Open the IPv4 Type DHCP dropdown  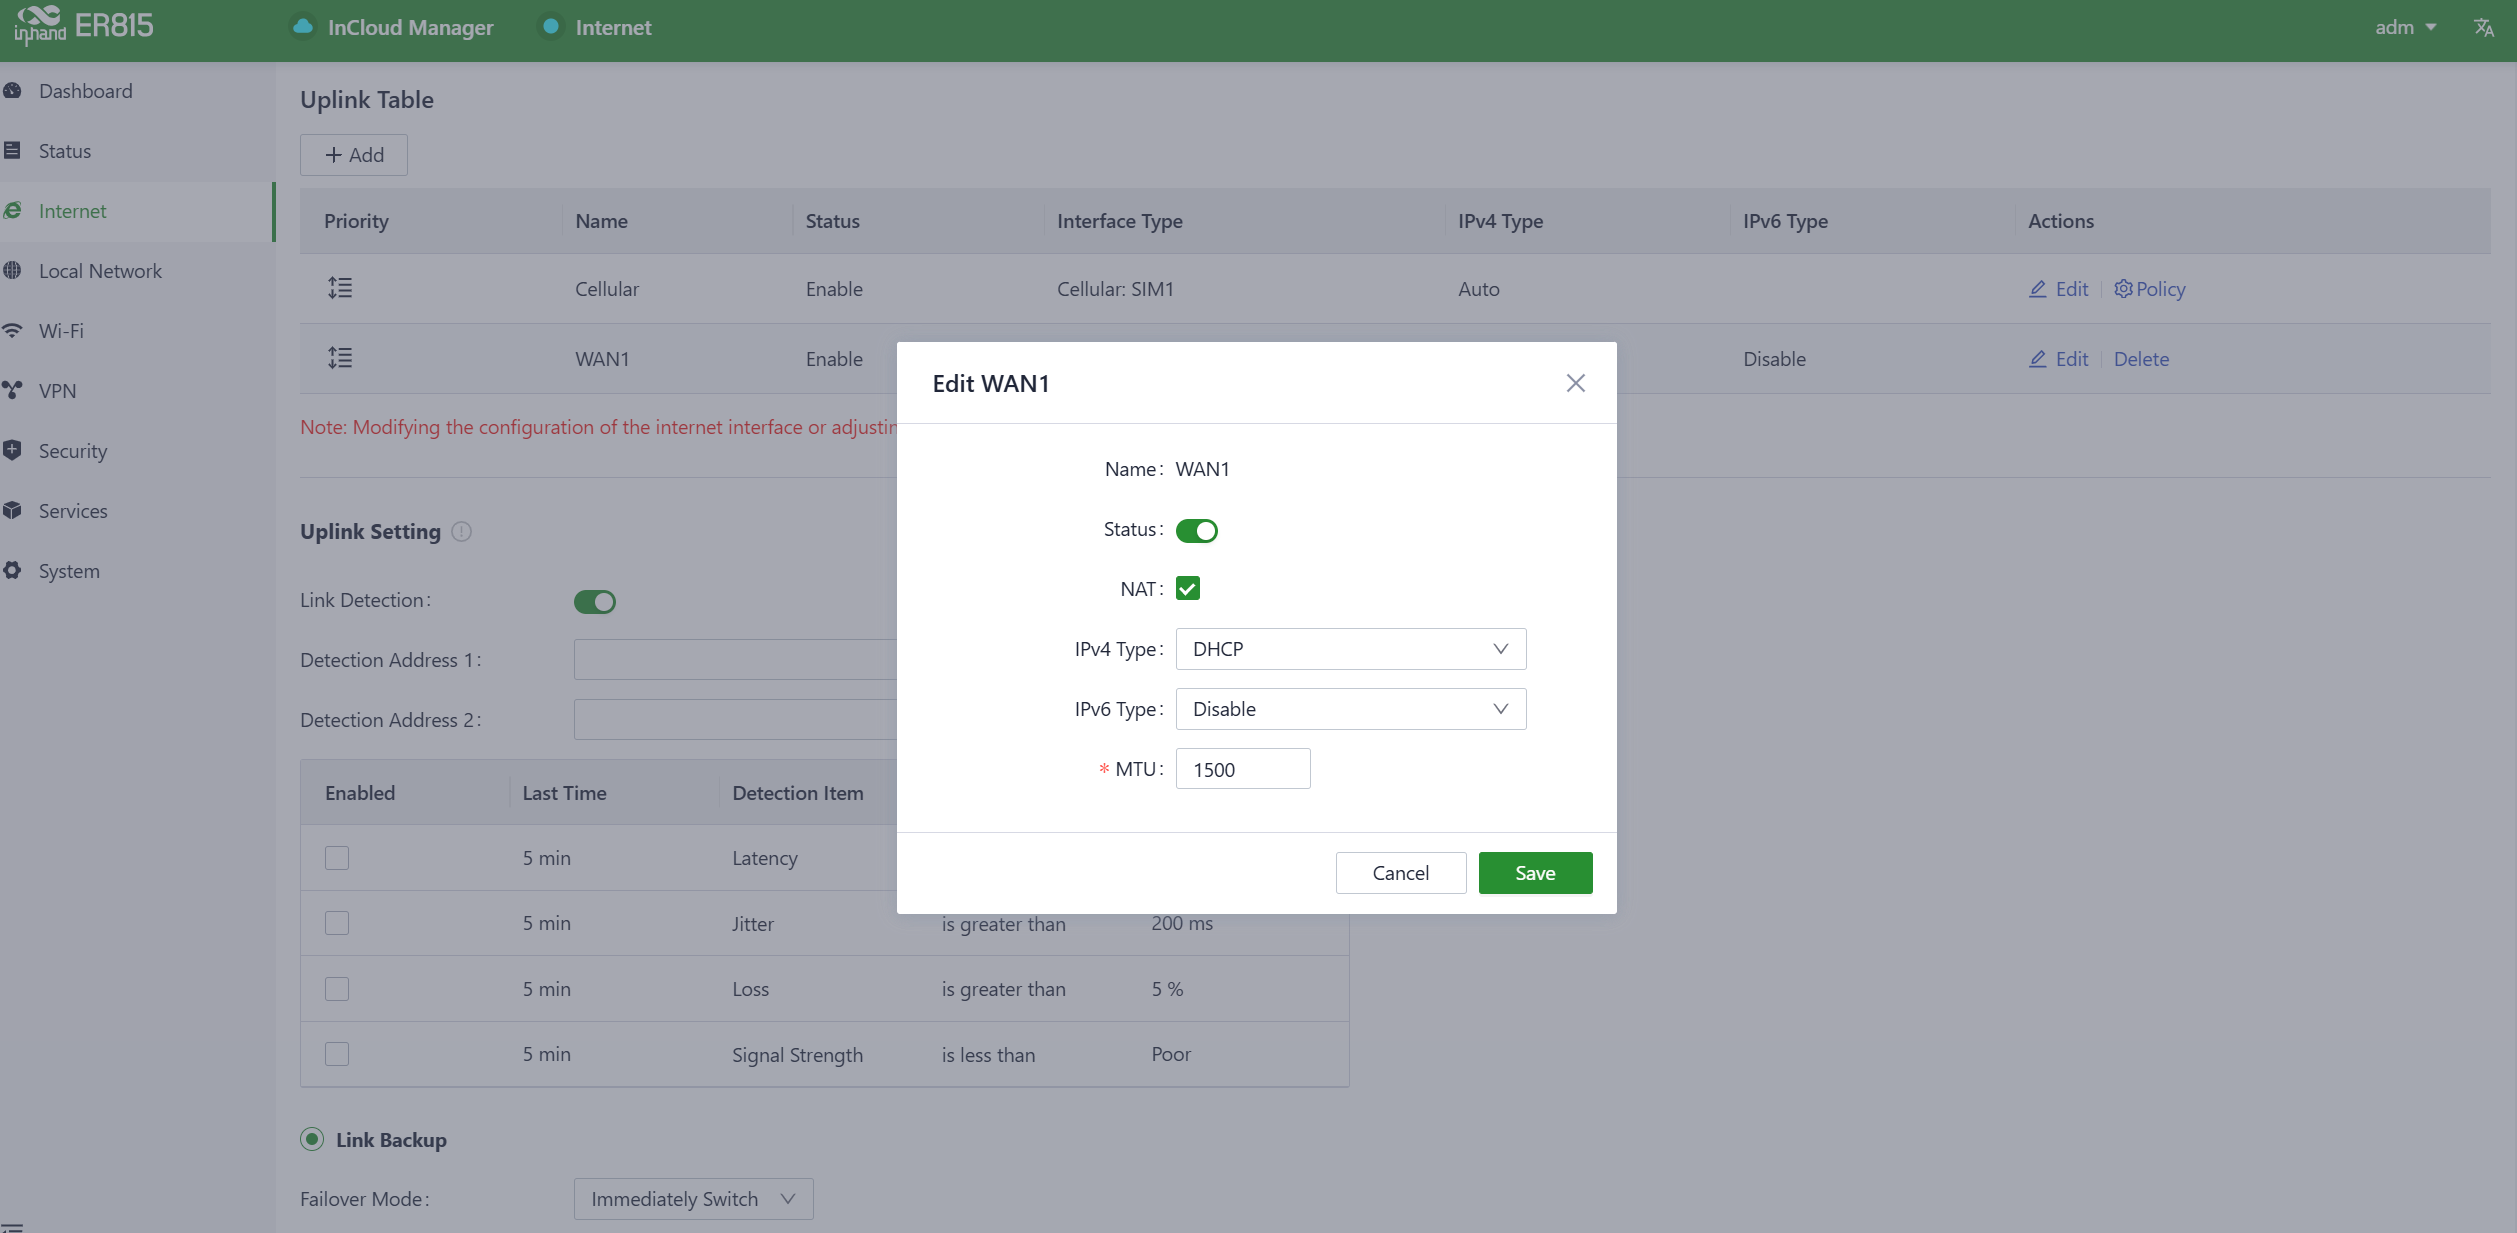coord(1350,649)
